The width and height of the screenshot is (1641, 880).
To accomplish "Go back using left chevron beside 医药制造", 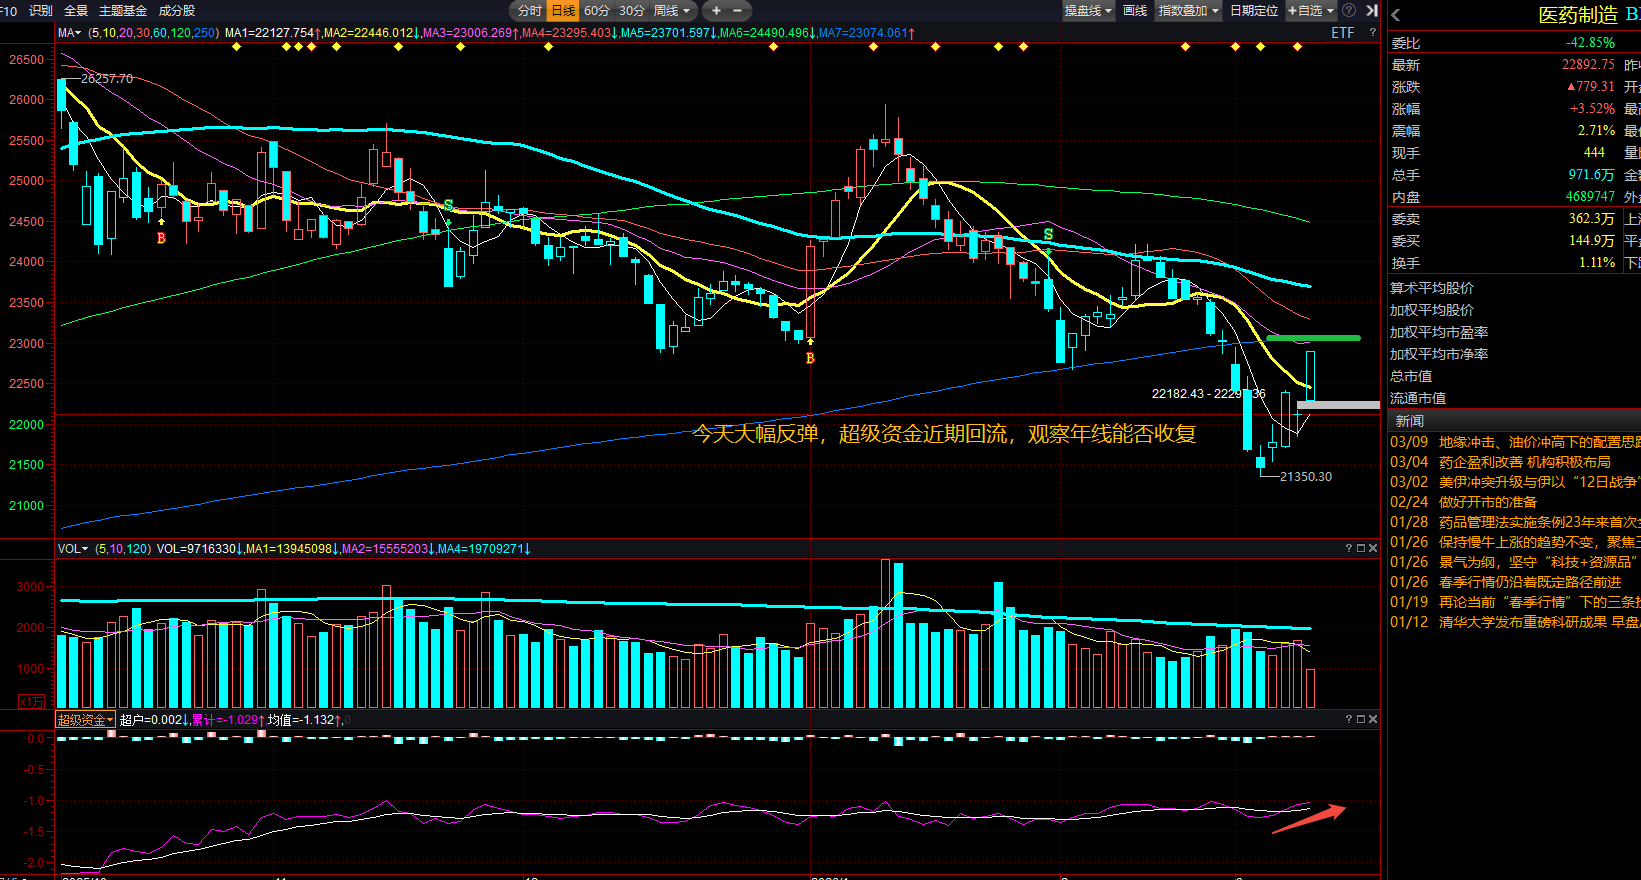I will [x=1396, y=15].
